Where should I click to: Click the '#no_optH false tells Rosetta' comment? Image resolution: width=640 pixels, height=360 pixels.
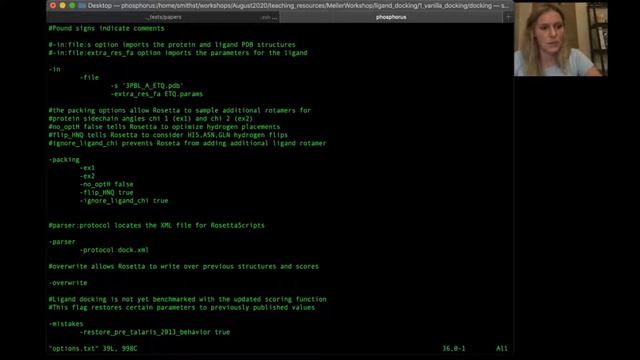click(164, 127)
